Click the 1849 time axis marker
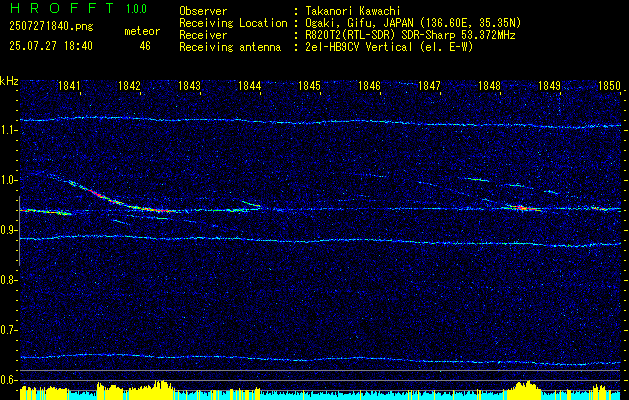This screenshot has height=400, width=629. click(x=549, y=85)
